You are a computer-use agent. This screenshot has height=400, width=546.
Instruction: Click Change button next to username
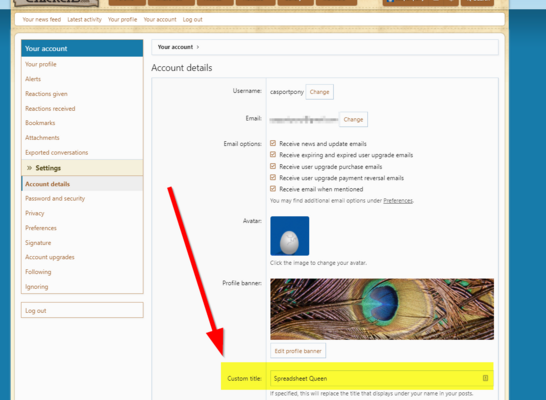point(319,92)
